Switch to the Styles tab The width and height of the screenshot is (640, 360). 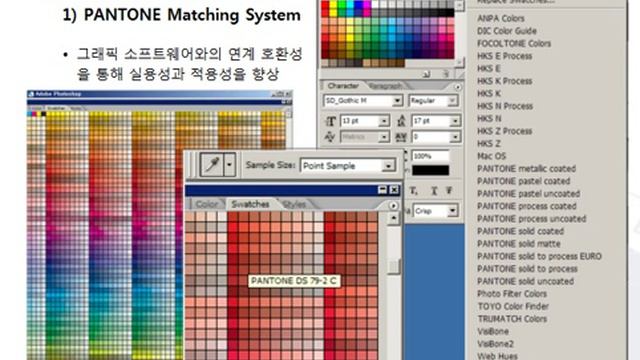(294, 204)
